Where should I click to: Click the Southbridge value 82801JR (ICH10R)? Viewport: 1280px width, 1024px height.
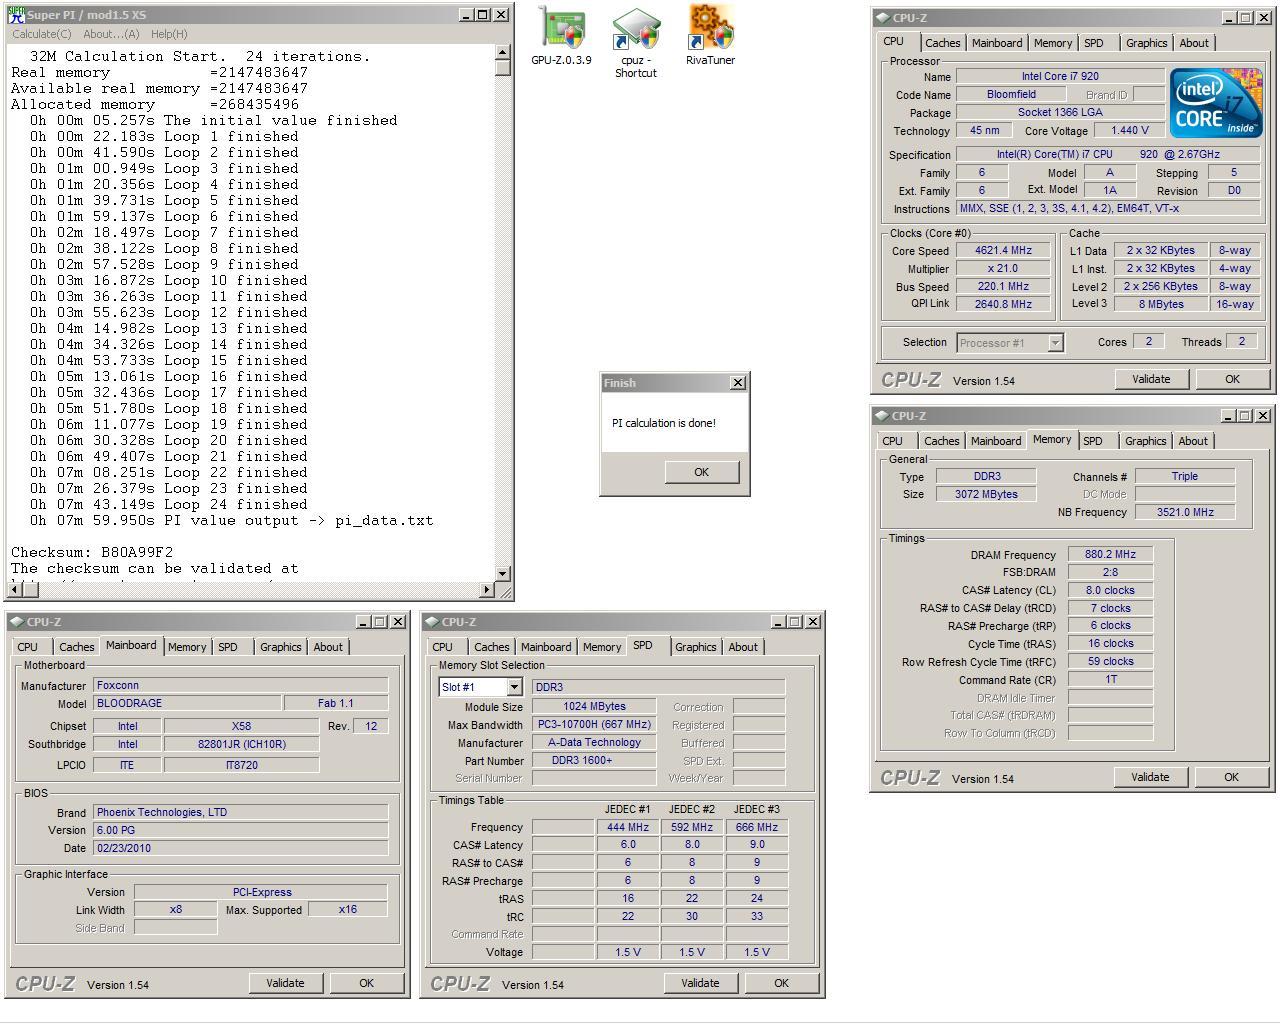point(241,744)
